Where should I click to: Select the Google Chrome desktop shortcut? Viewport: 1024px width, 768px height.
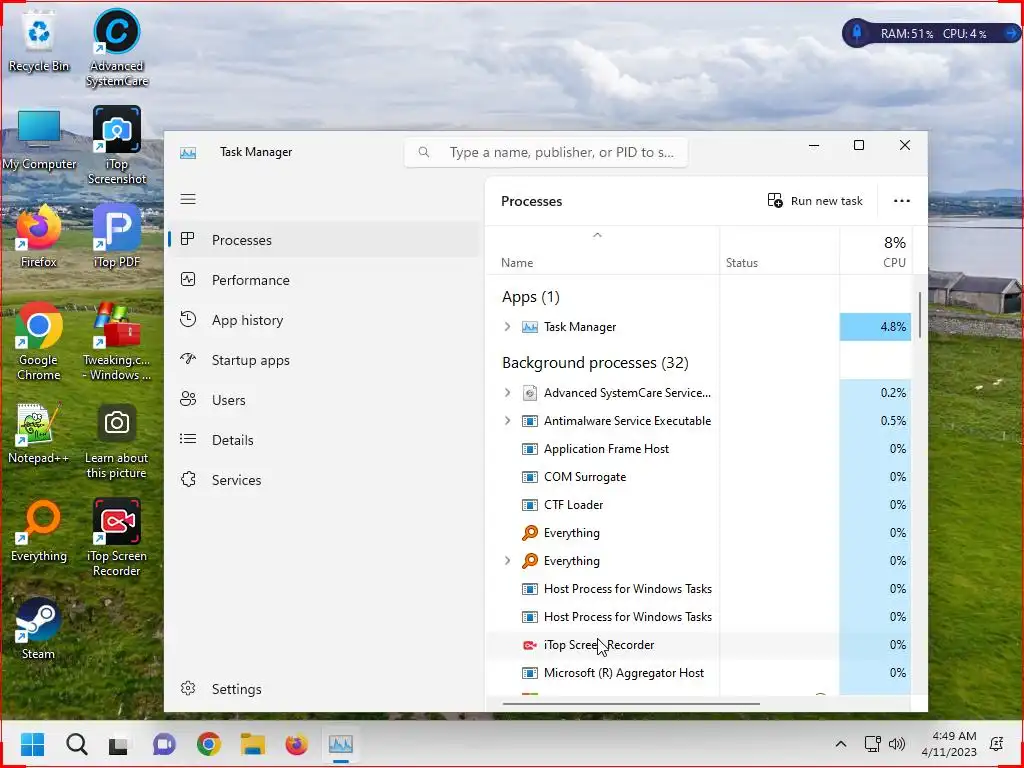[x=39, y=342]
